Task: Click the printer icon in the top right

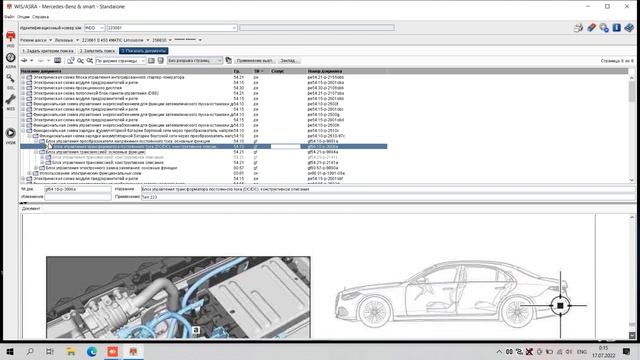Action: [578, 28]
